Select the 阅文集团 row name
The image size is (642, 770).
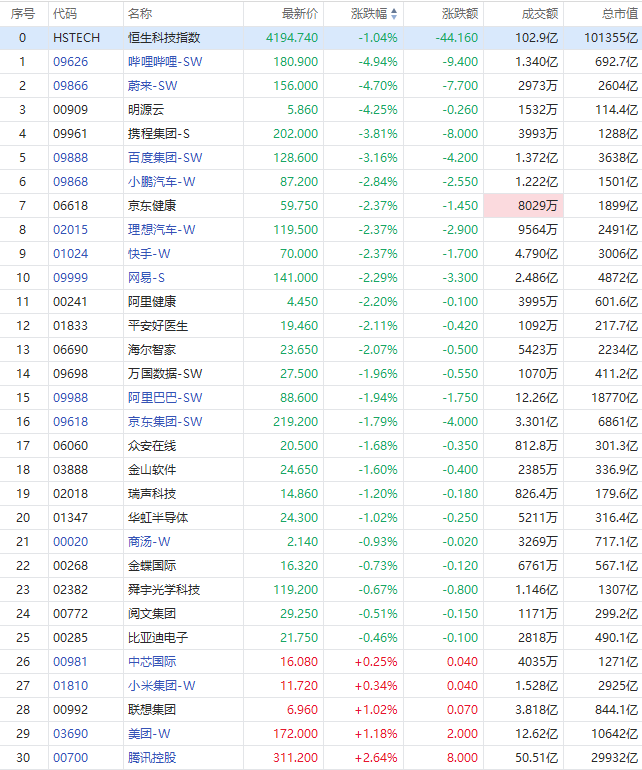152,614
